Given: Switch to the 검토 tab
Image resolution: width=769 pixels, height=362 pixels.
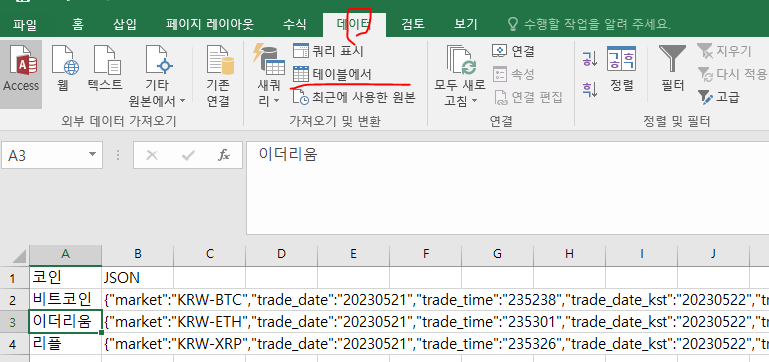Looking at the screenshot, I should tap(413, 24).
